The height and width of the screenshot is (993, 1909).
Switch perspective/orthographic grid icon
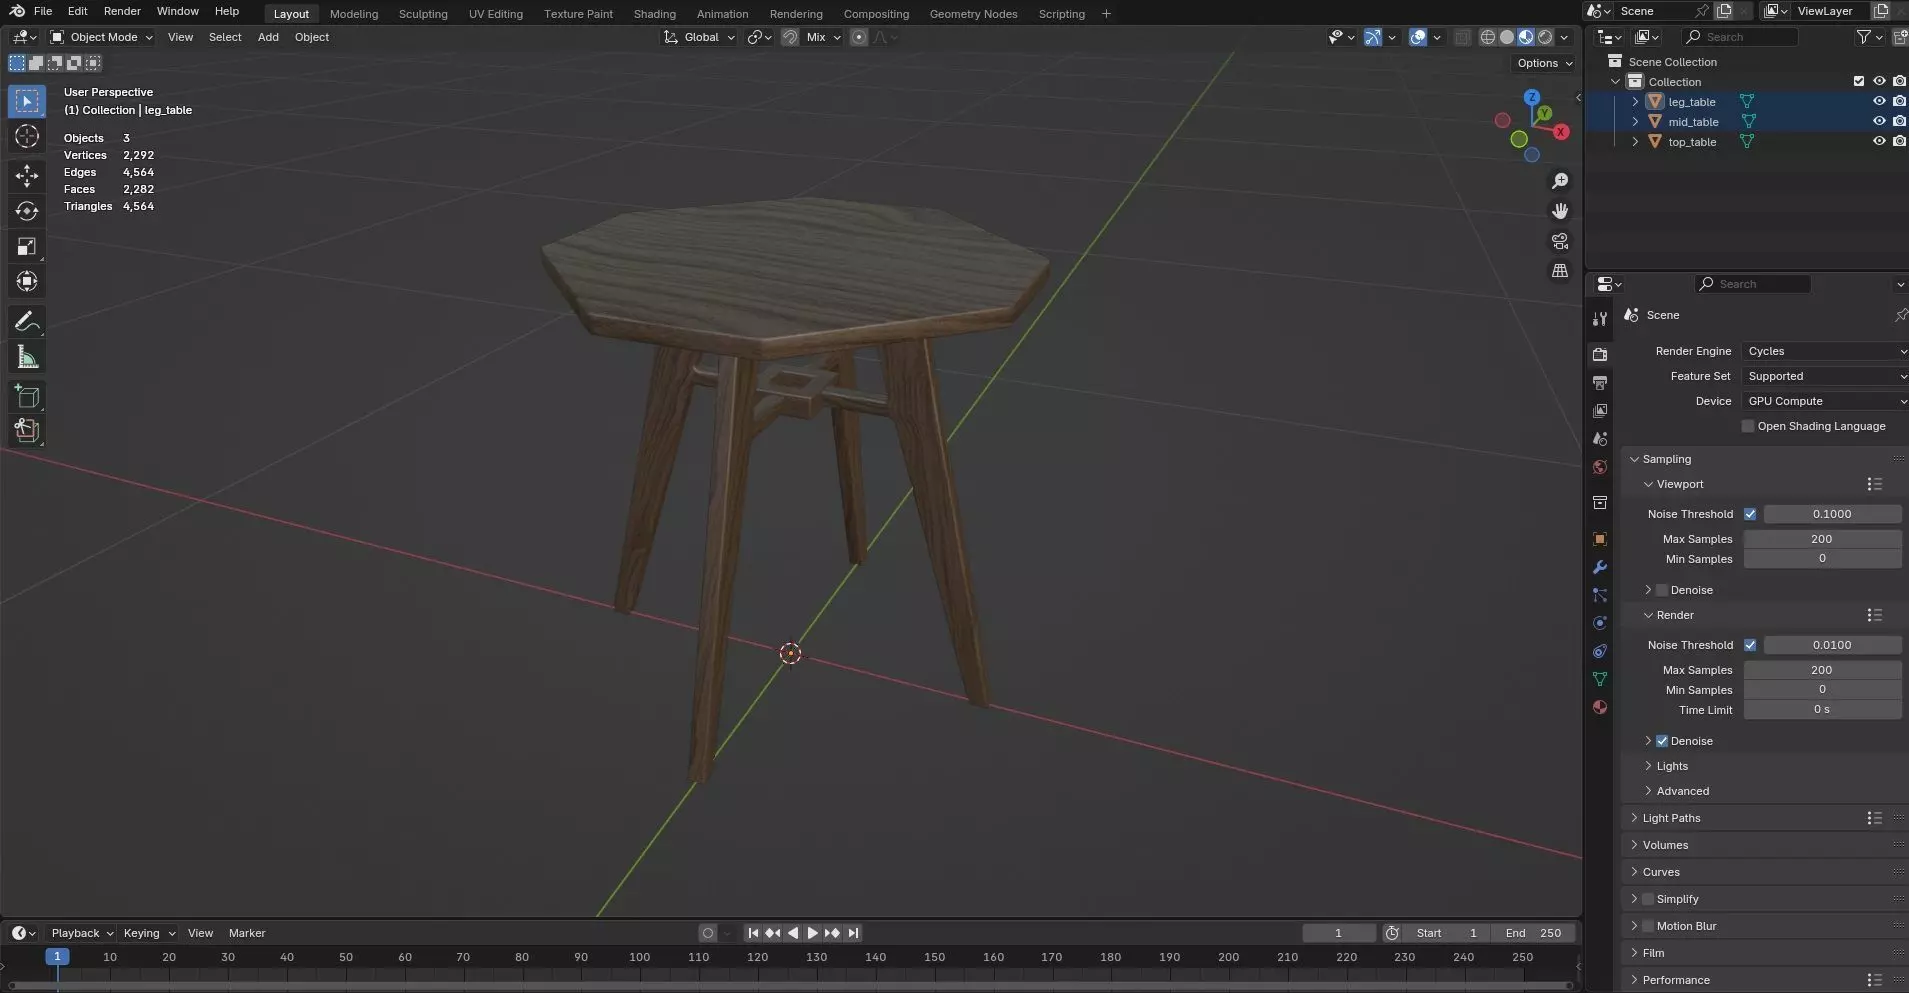[x=1560, y=271]
